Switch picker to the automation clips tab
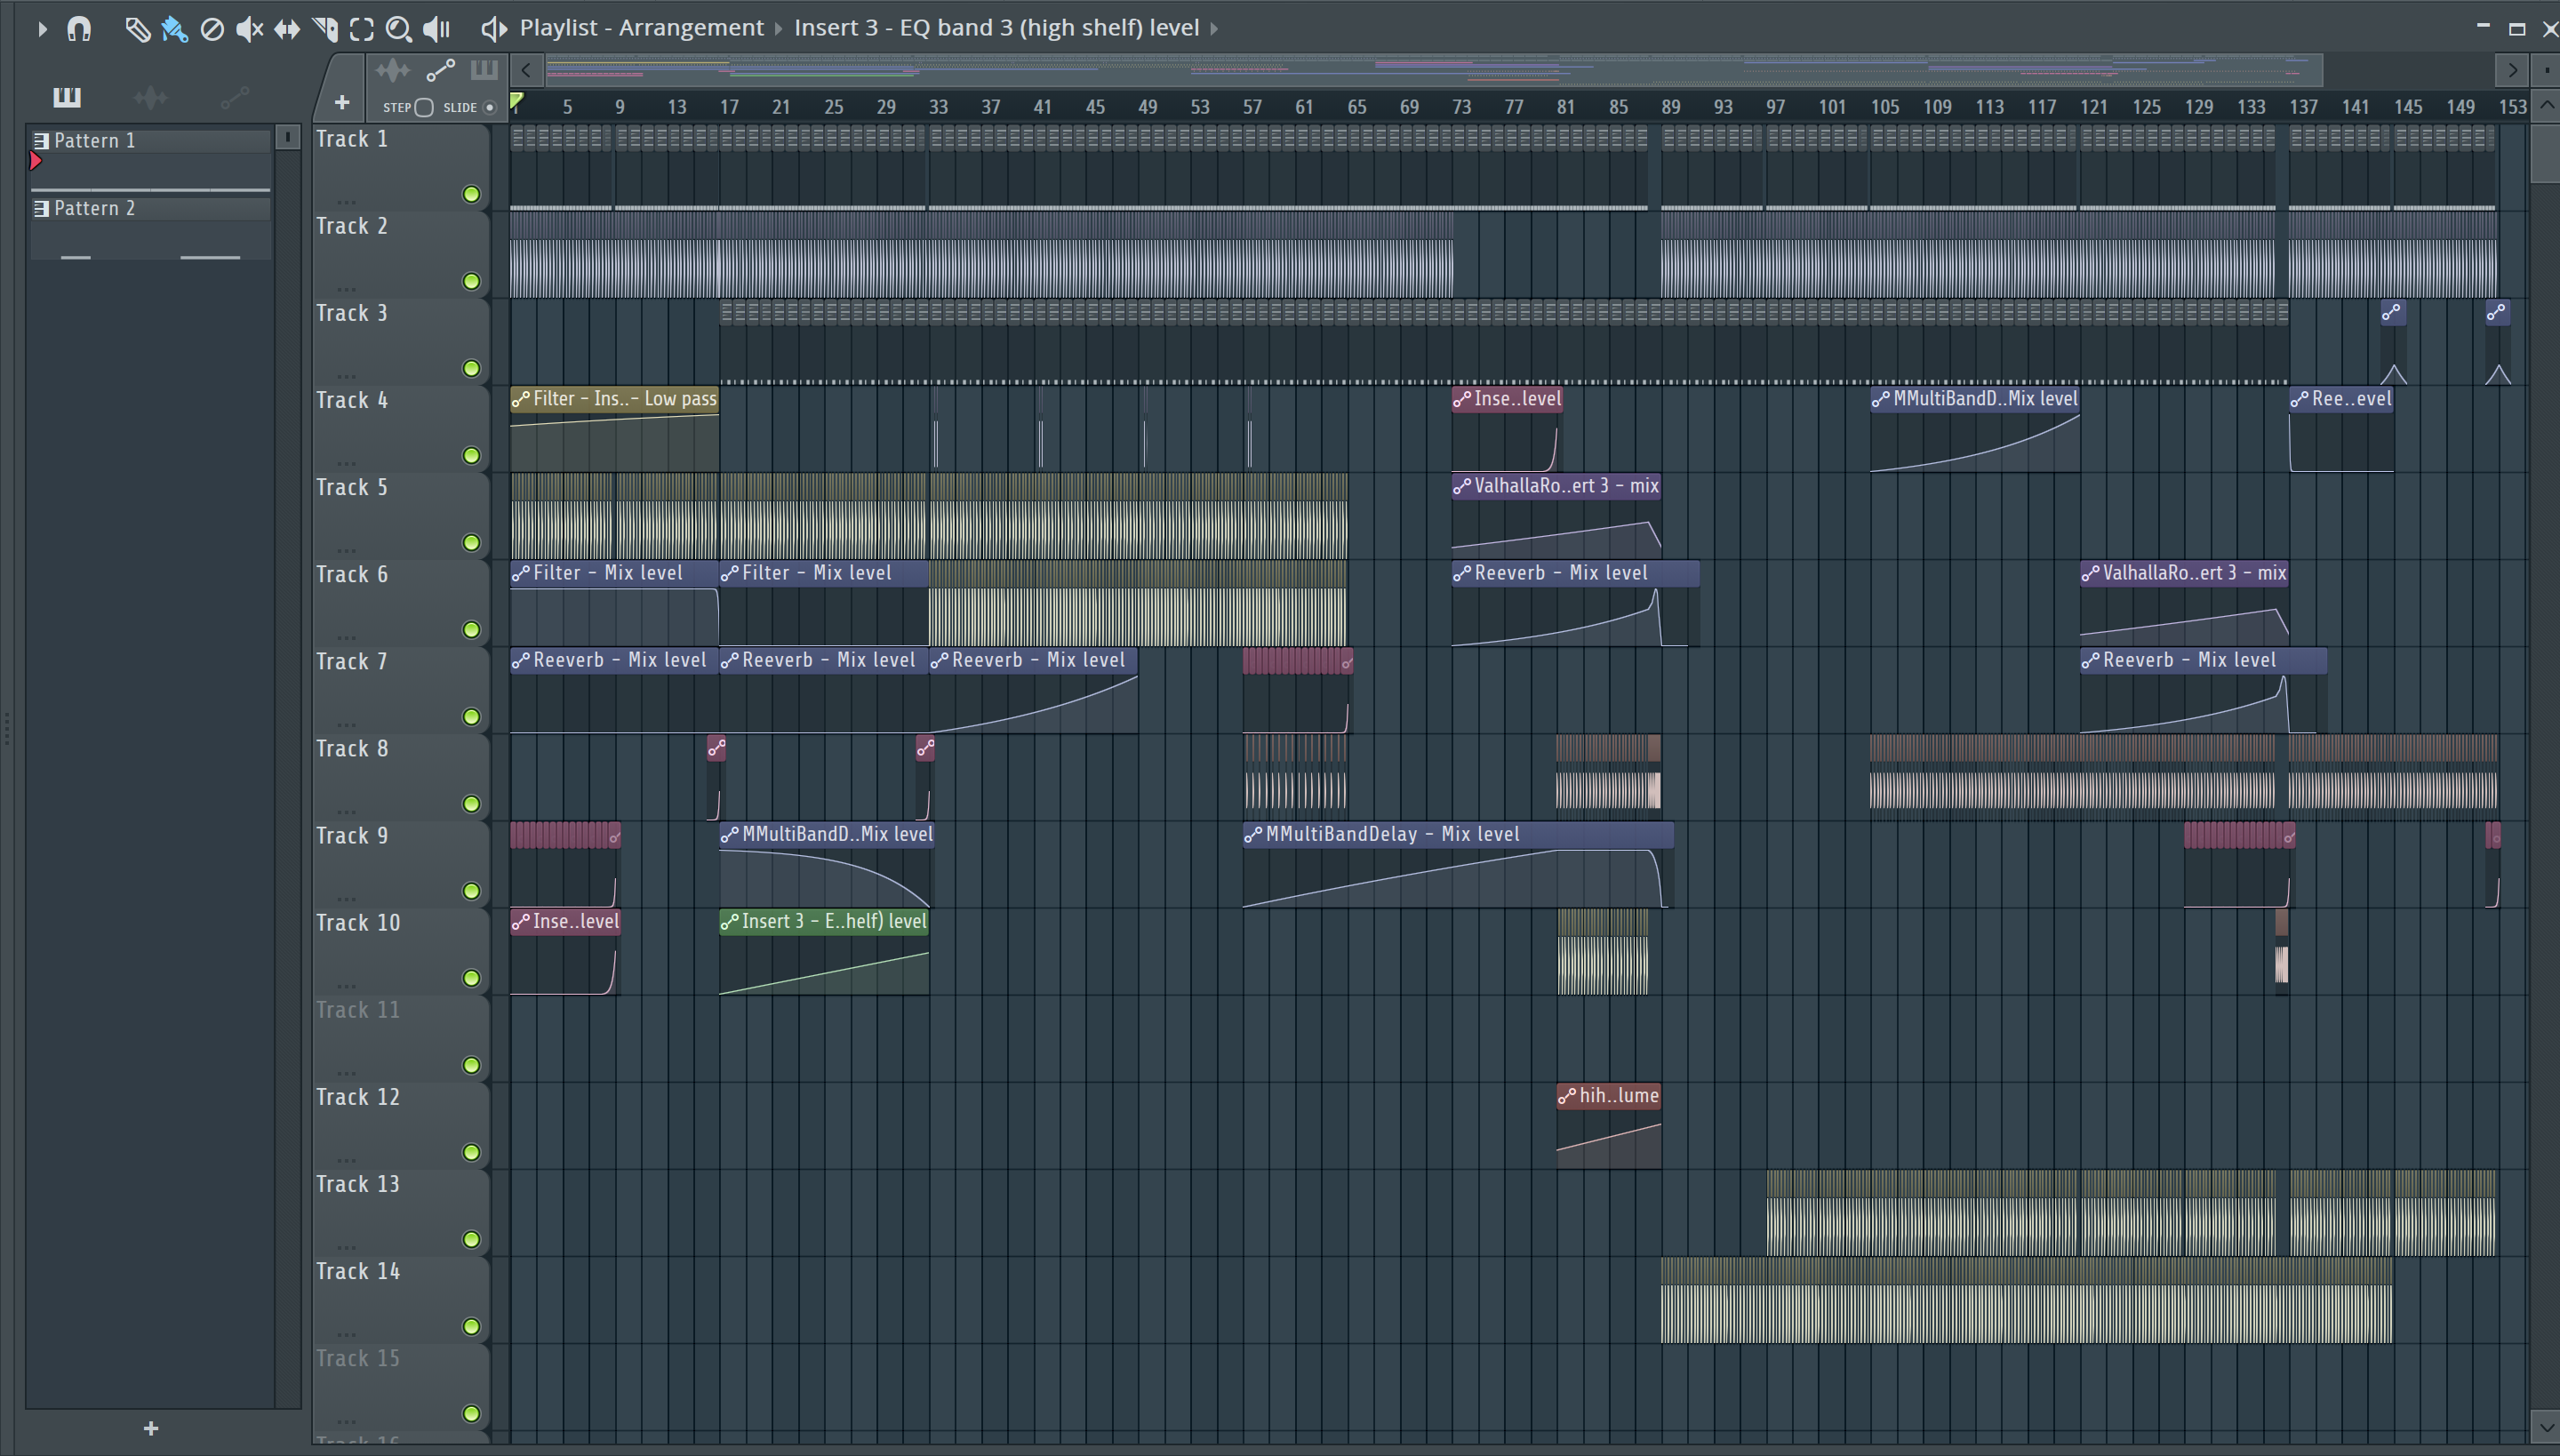Screen dimensions: 2560x1456 (x=235, y=97)
